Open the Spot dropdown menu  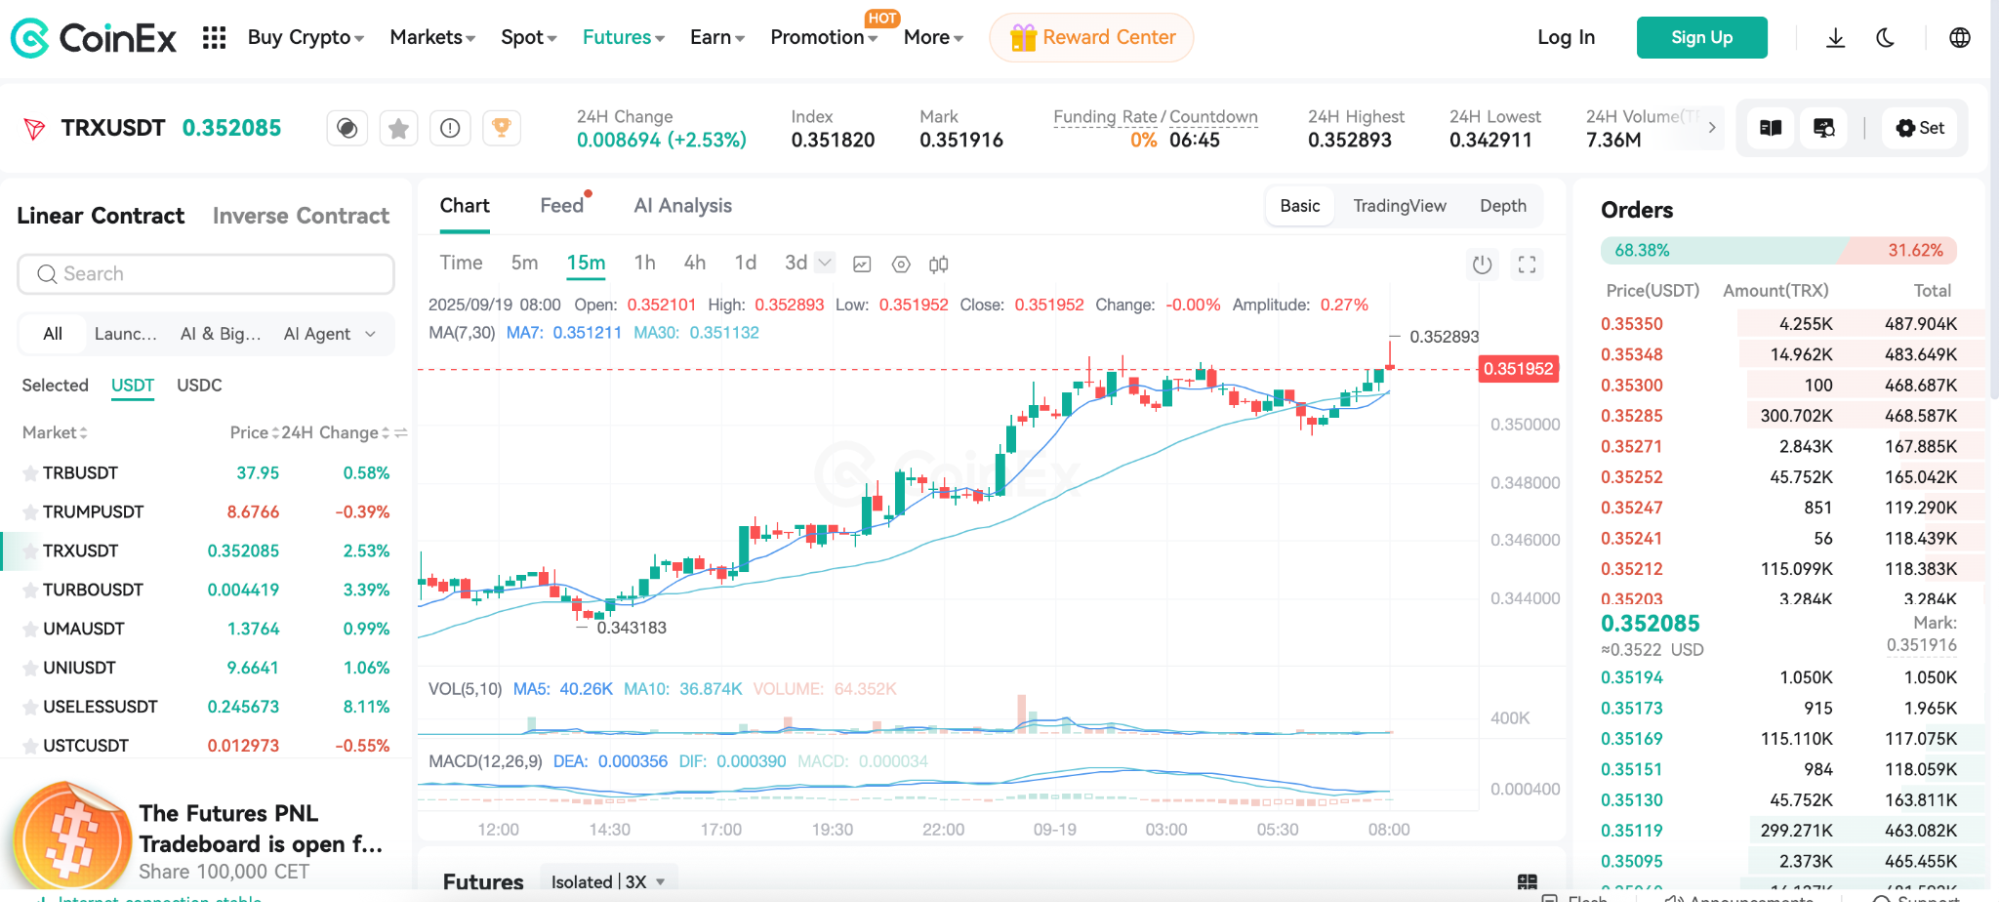529,38
